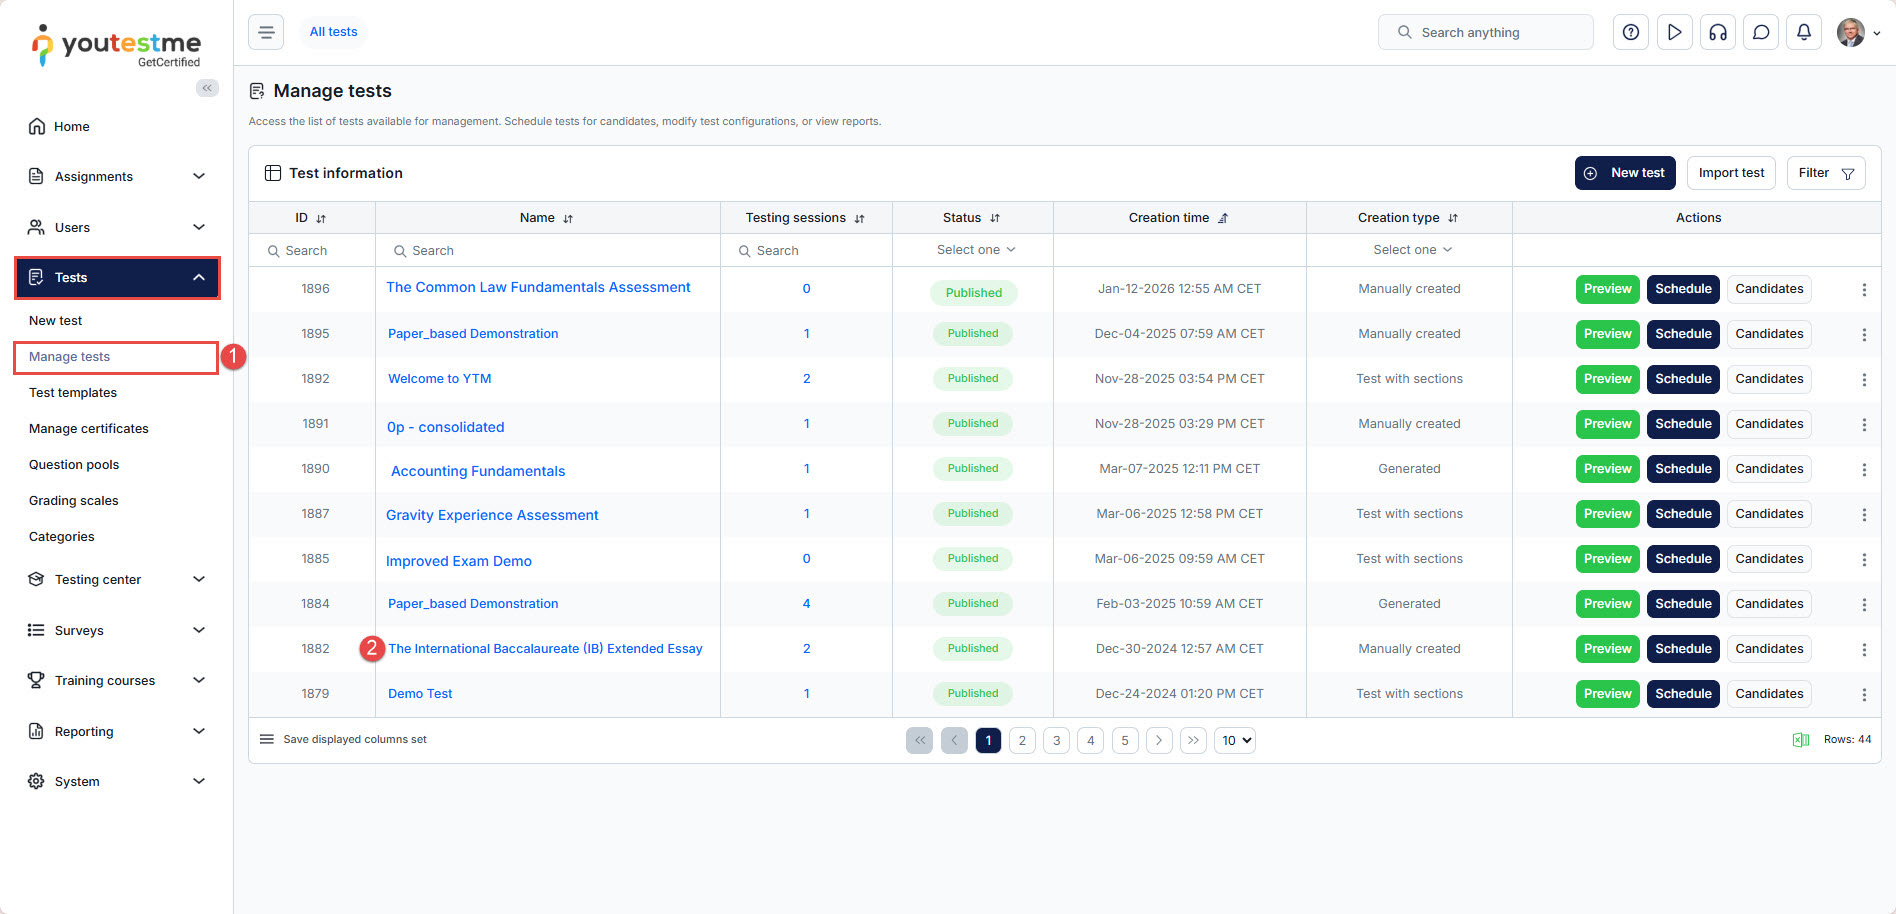Export table using Excel icon
The width and height of the screenshot is (1896, 914).
(x=1800, y=740)
